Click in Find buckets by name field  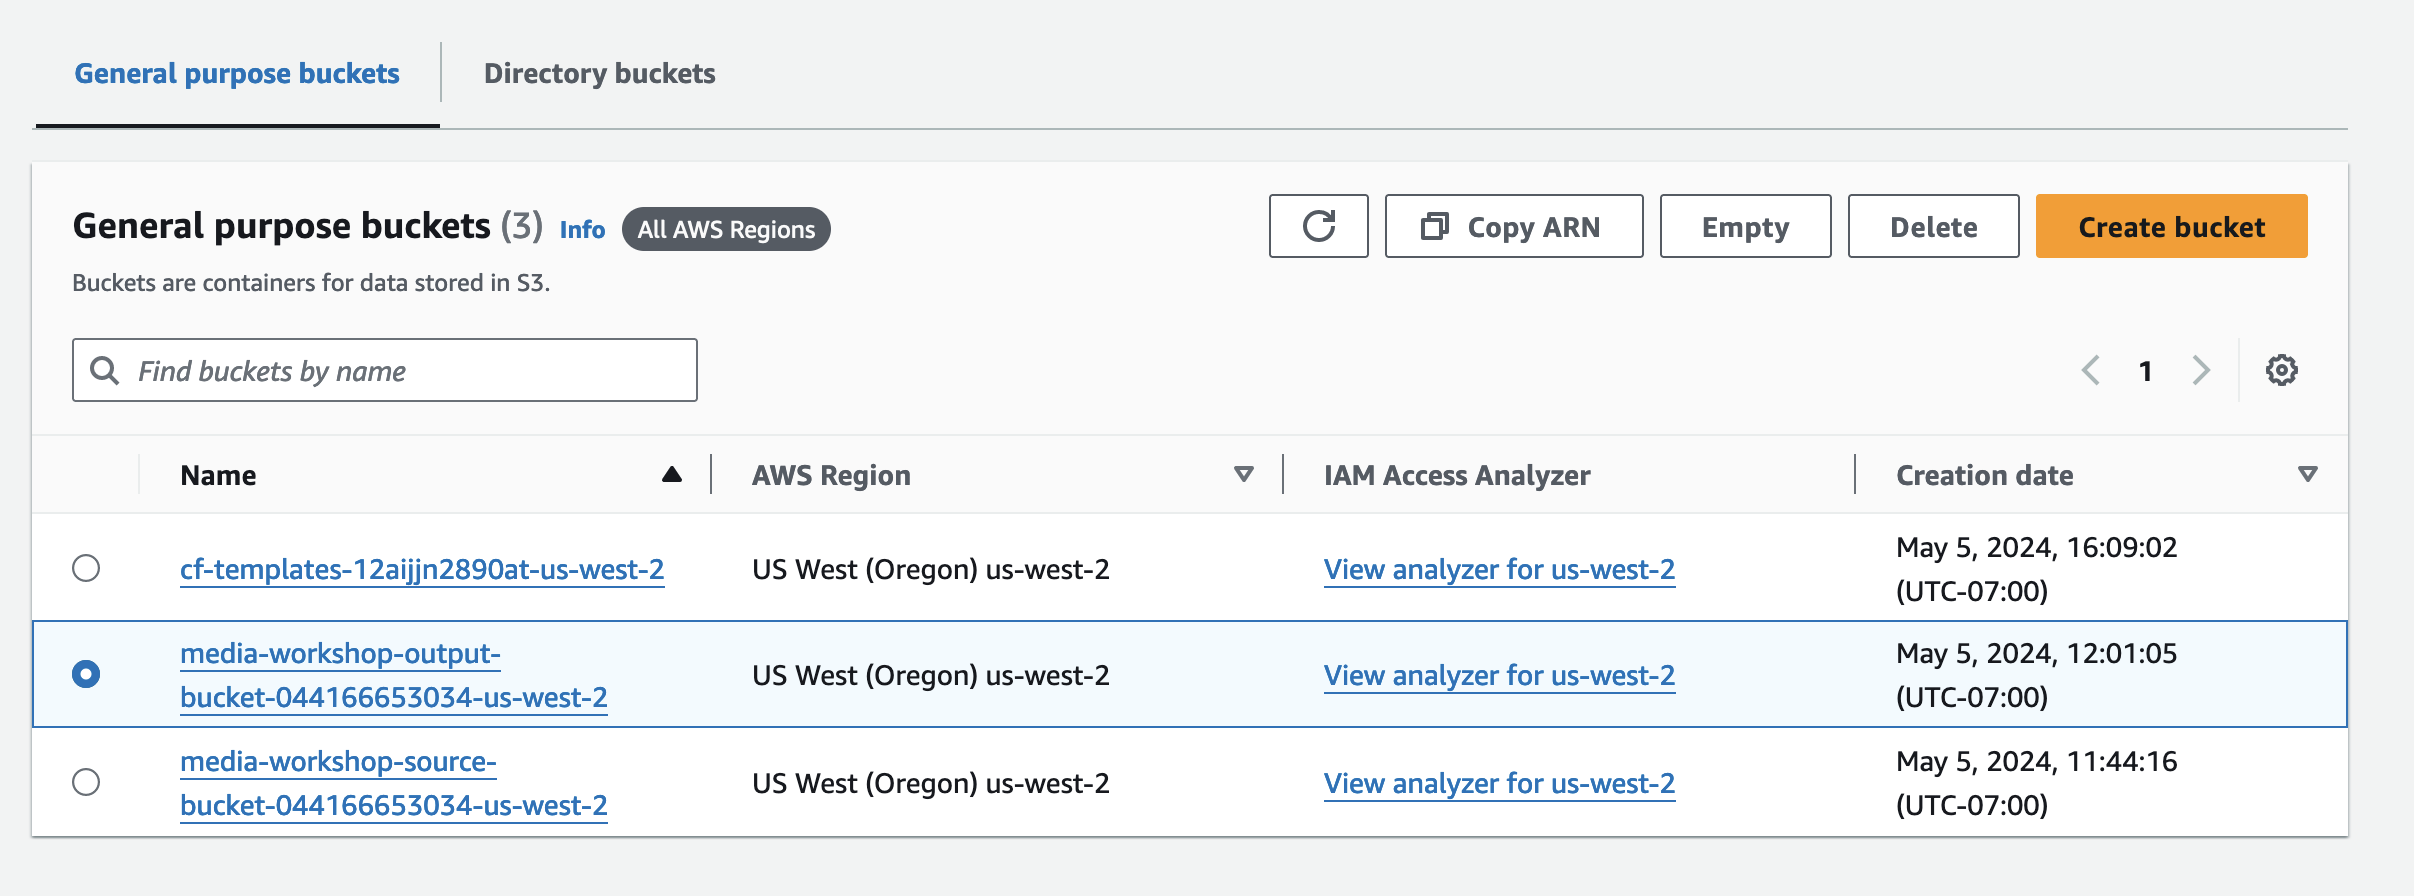pyautogui.click(x=410, y=370)
